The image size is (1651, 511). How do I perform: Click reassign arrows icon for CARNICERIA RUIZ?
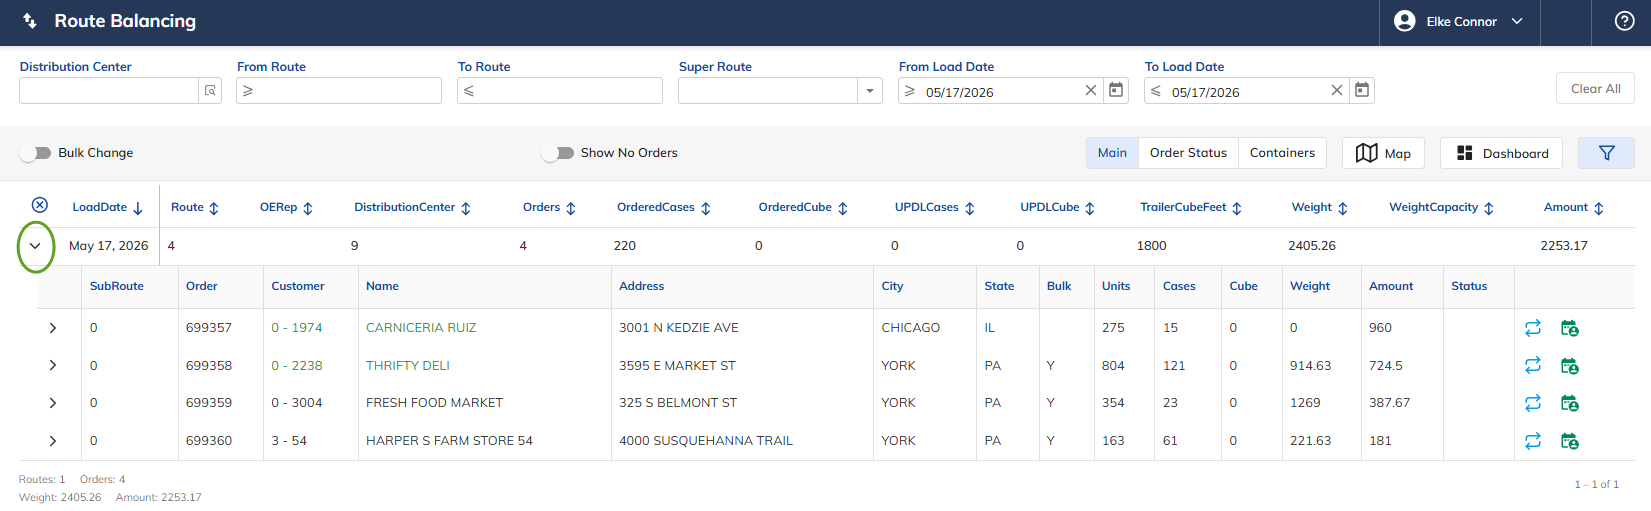pyautogui.click(x=1533, y=328)
